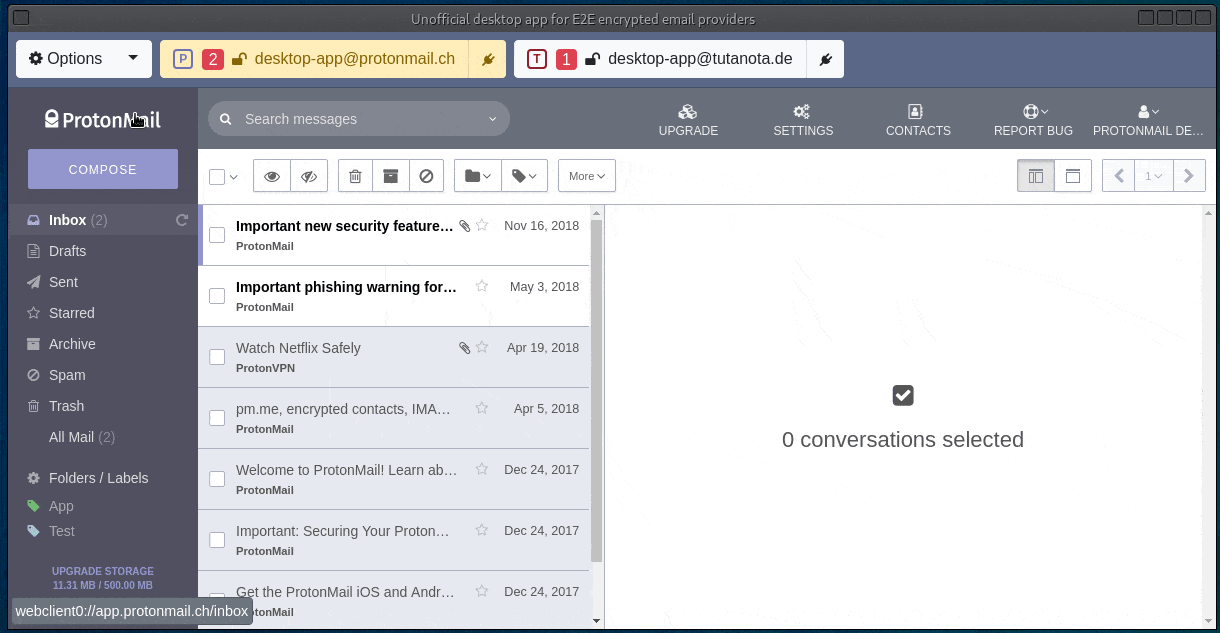Check the 'Welcome to ProtonMail' message box
This screenshot has width=1220, height=633.
coord(217,479)
